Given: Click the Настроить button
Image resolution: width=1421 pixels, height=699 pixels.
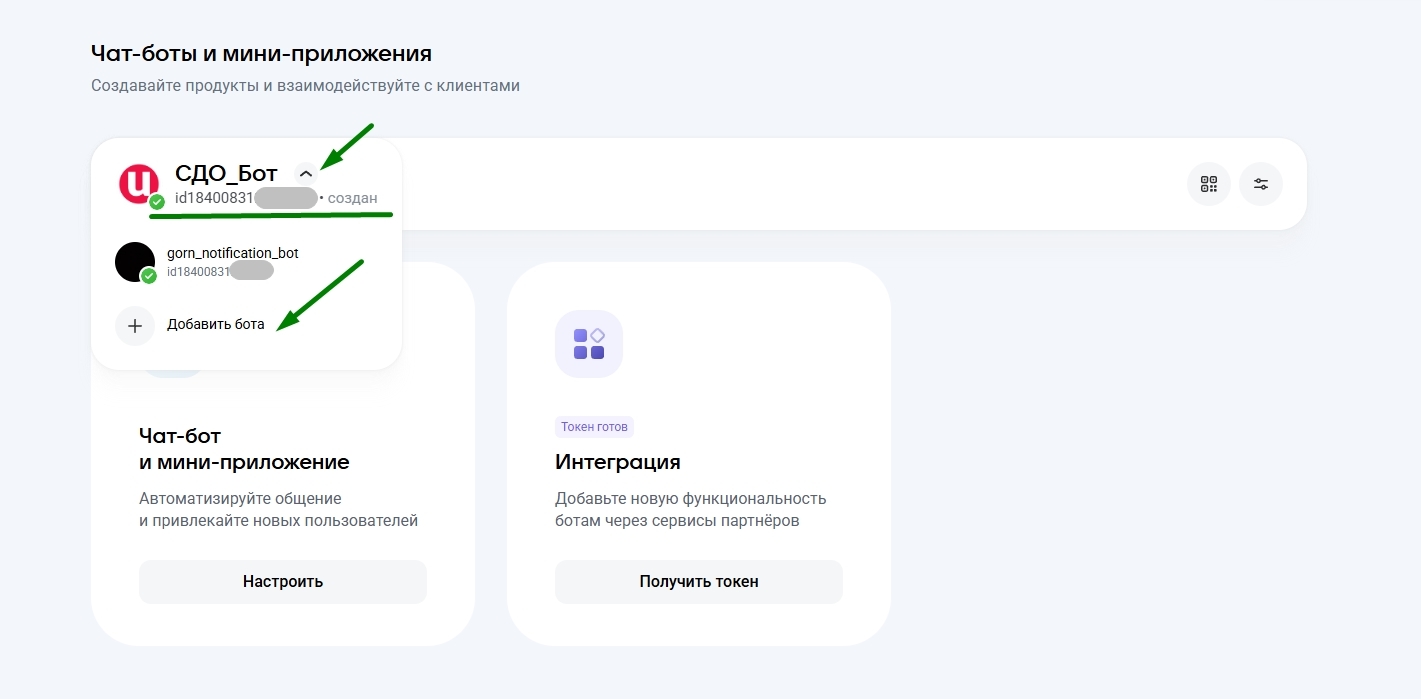Looking at the screenshot, I should (x=282, y=581).
